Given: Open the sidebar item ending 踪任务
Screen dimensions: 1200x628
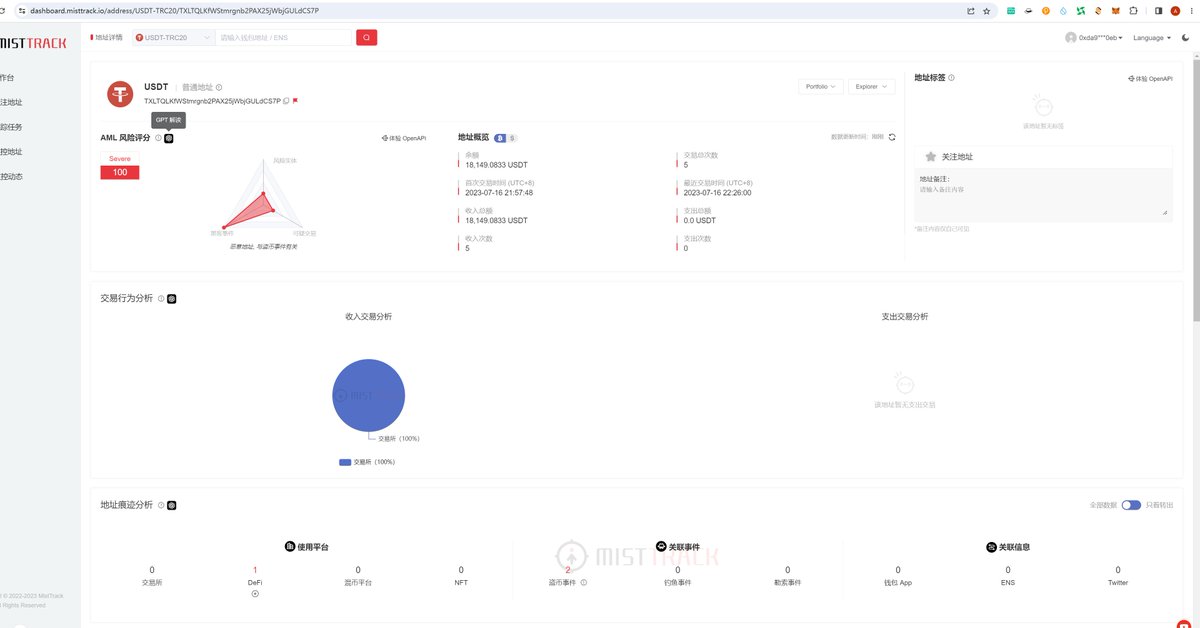Looking at the screenshot, I should coord(11,127).
